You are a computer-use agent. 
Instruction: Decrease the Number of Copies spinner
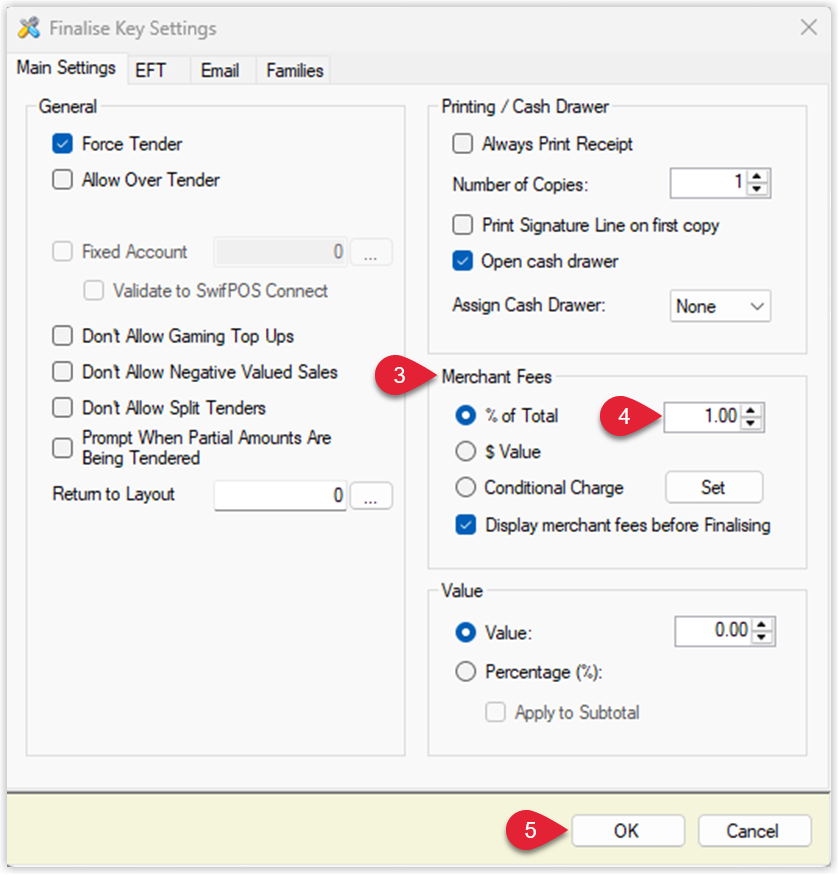pos(756,189)
